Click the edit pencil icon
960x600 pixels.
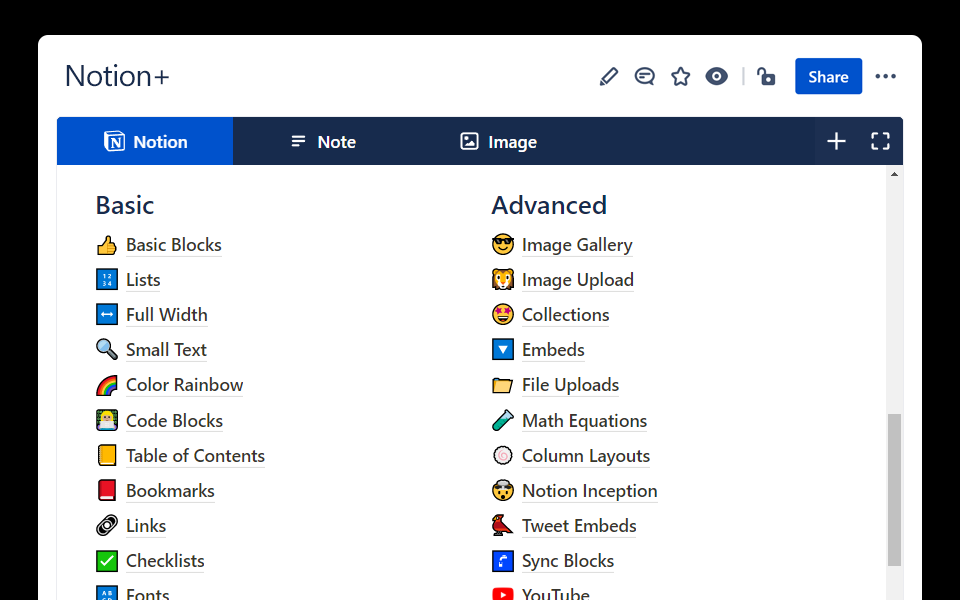click(608, 77)
